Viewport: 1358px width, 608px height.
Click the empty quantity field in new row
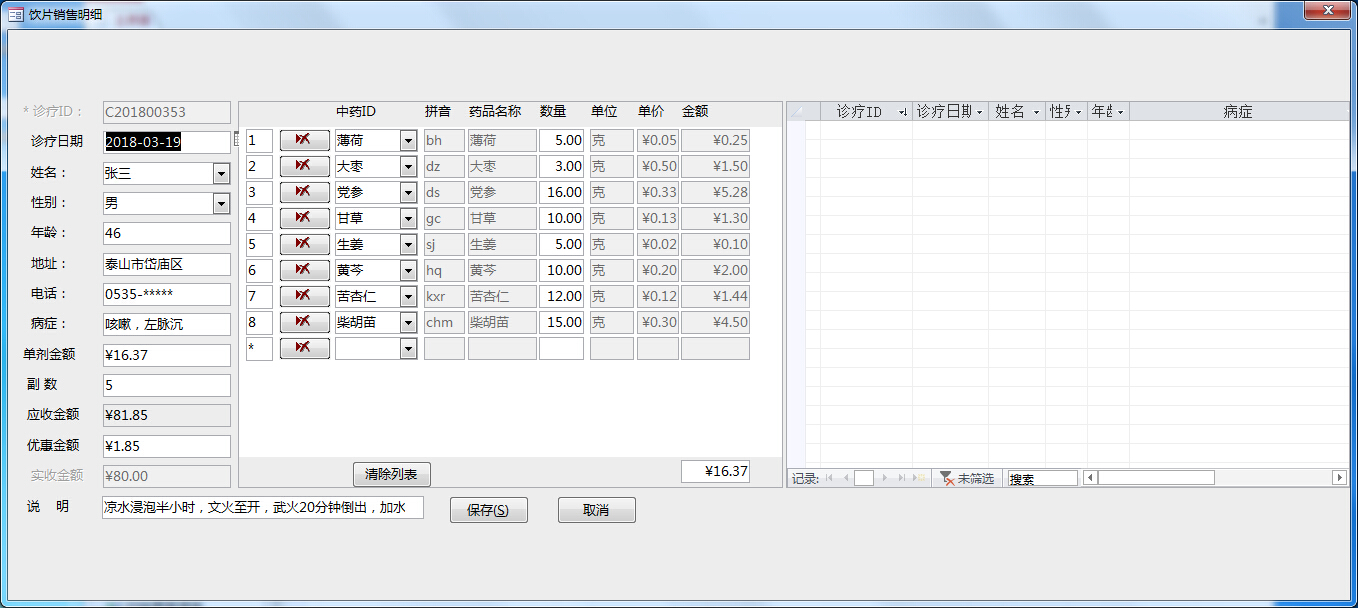561,348
